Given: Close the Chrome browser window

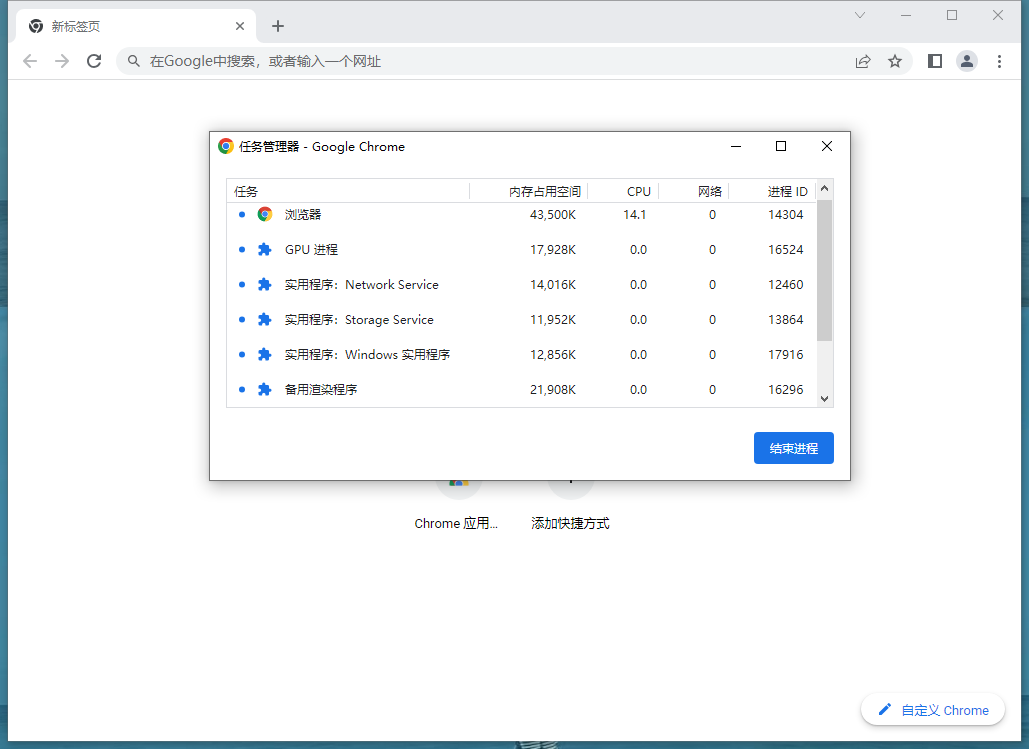Looking at the screenshot, I should point(998,15).
